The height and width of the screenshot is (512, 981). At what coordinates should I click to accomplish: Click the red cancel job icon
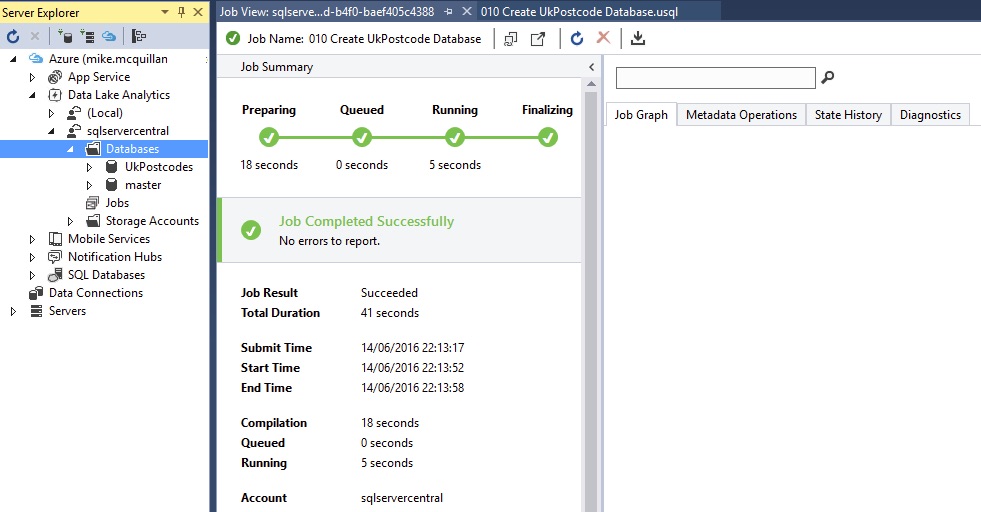pyautogui.click(x=603, y=38)
